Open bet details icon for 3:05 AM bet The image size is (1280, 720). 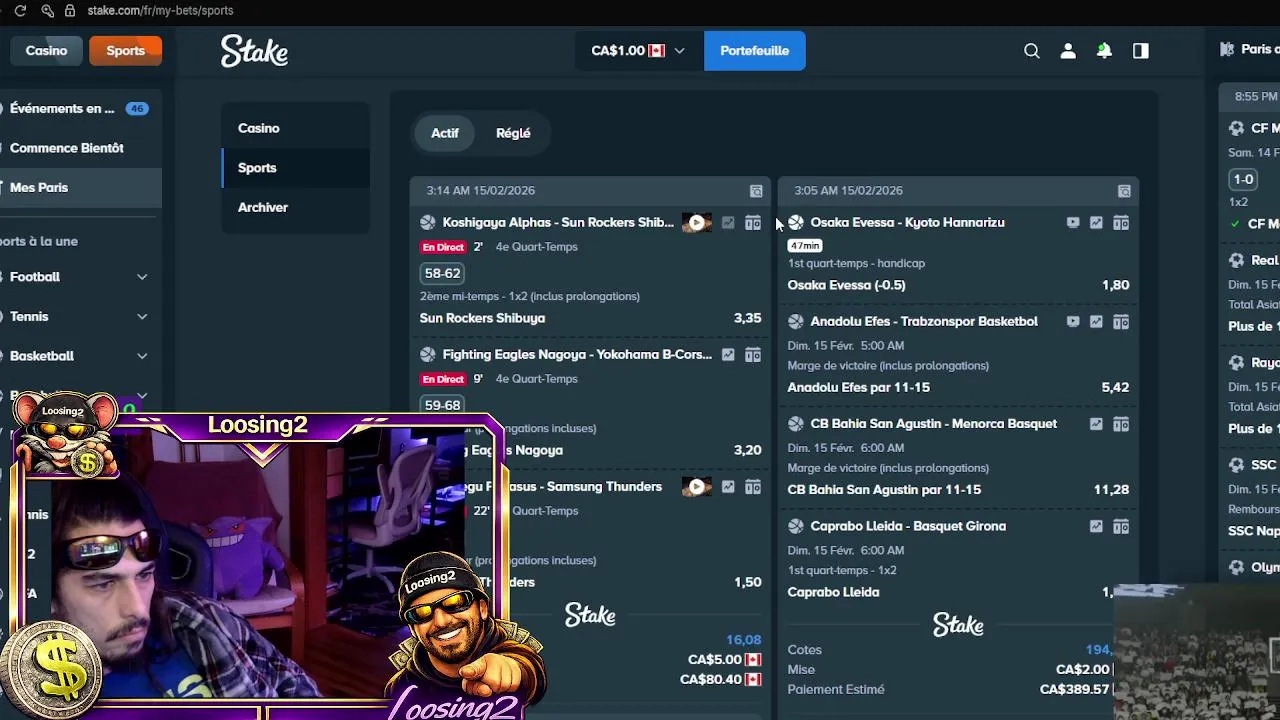pos(1124,191)
